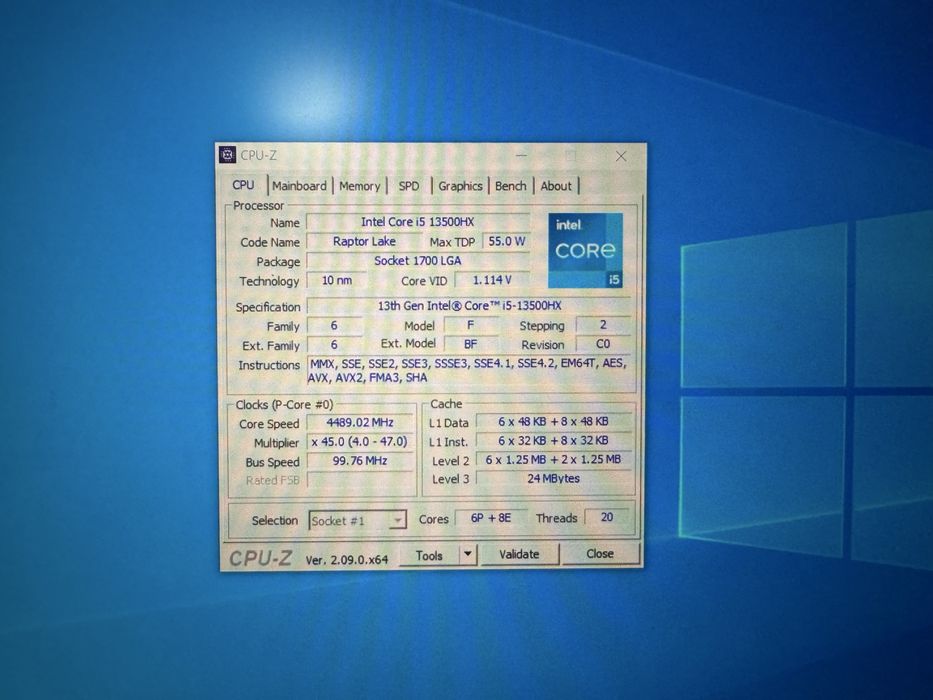
Task: Open the Bench tab
Action: [x=511, y=186]
